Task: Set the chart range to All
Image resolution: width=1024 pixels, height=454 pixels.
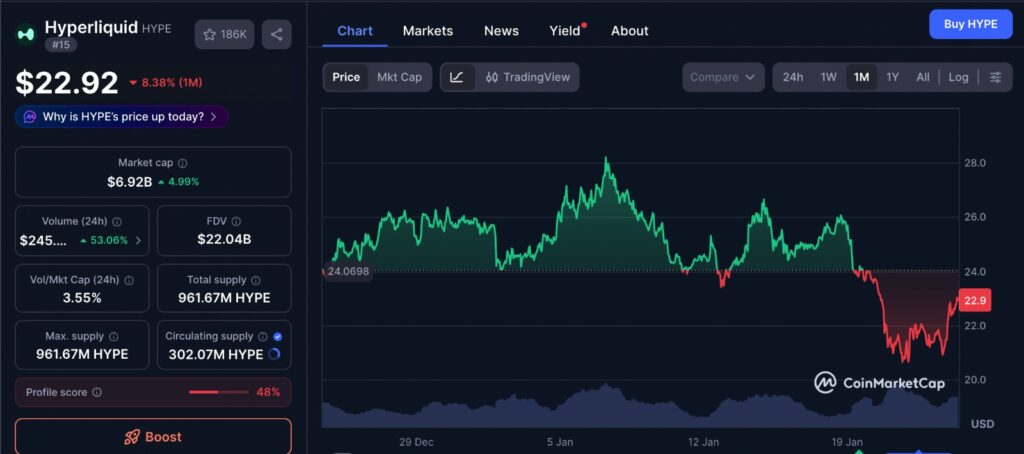Action: click(x=923, y=77)
